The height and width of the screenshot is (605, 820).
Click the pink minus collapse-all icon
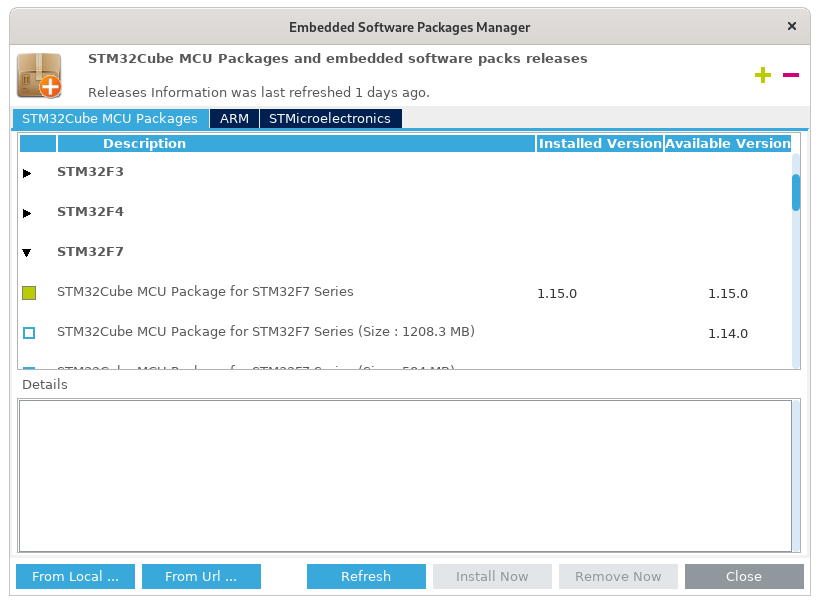tap(791, 75)
